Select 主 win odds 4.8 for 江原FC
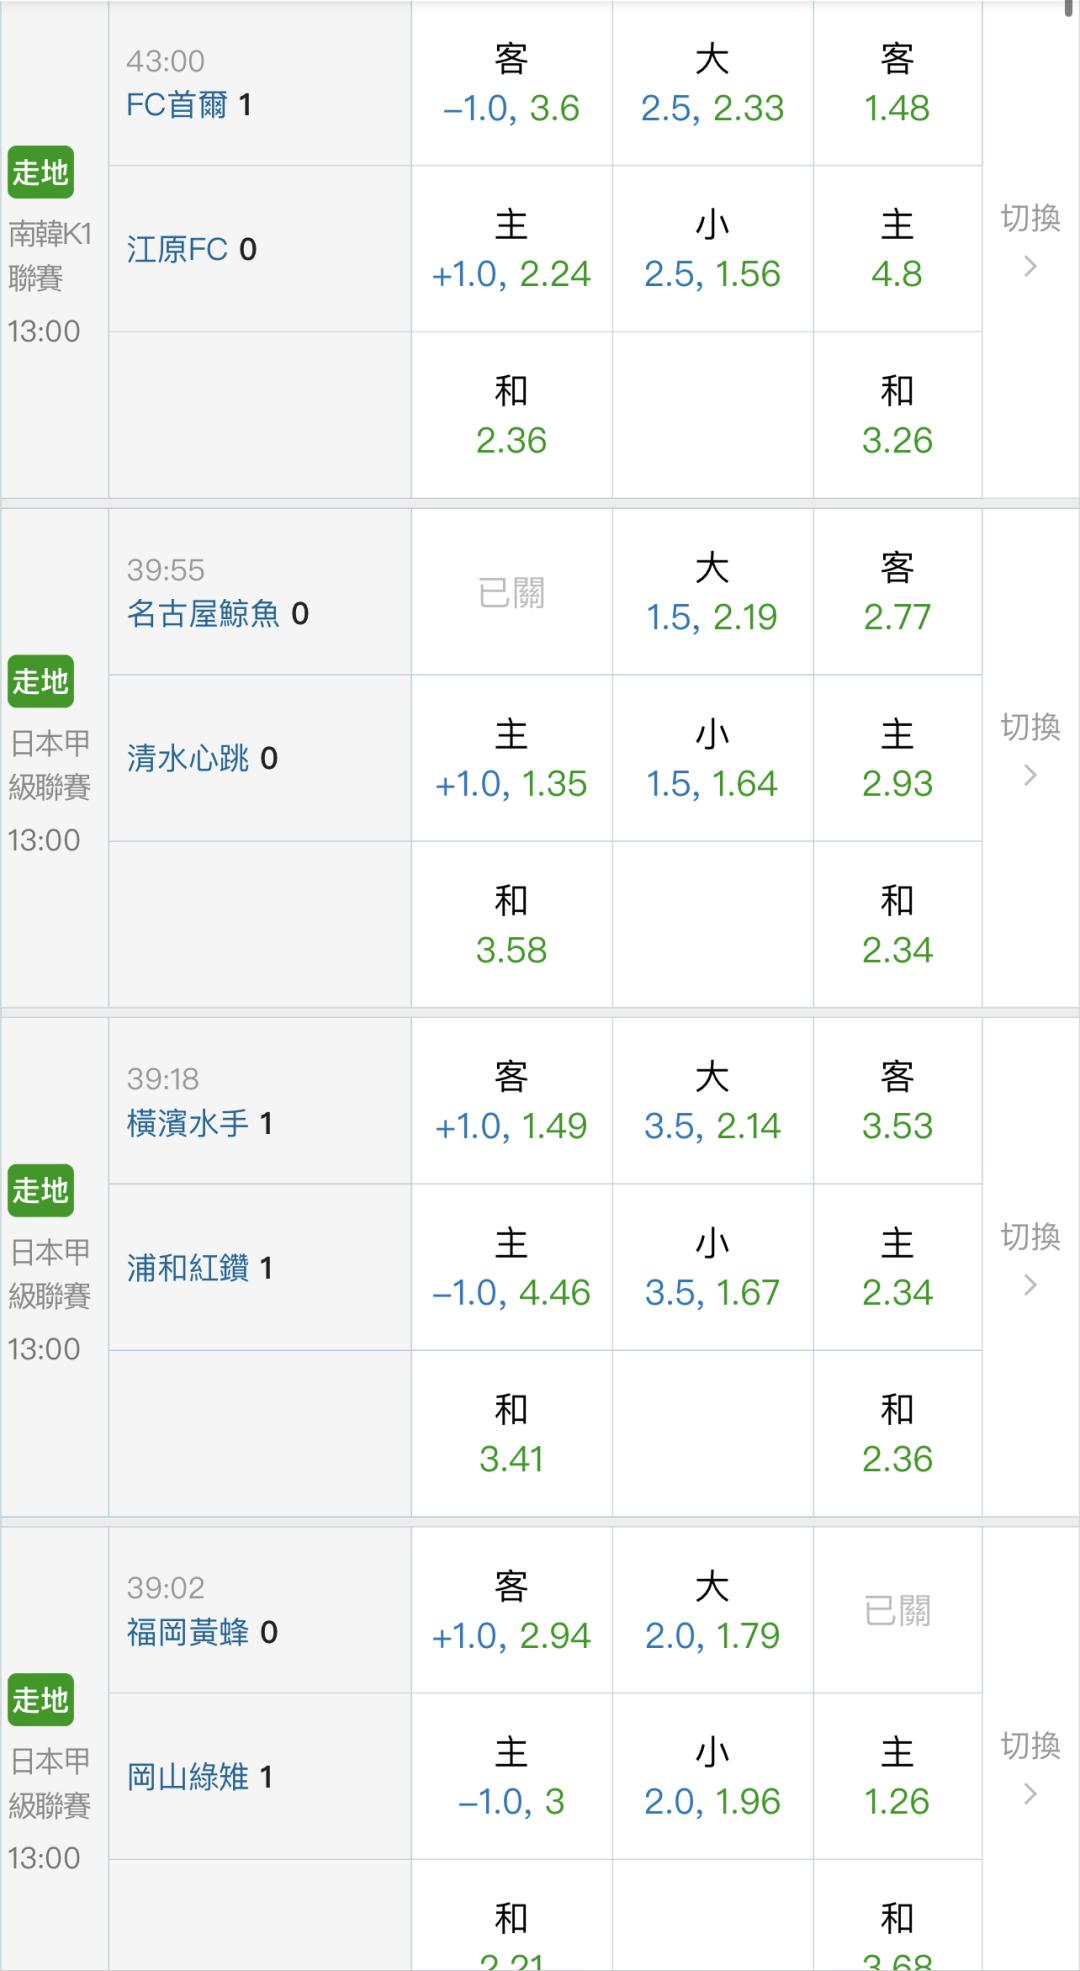 click(897, 249)
